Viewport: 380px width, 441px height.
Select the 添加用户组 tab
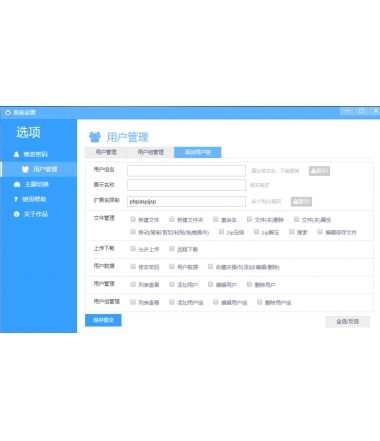coord(198,152)
